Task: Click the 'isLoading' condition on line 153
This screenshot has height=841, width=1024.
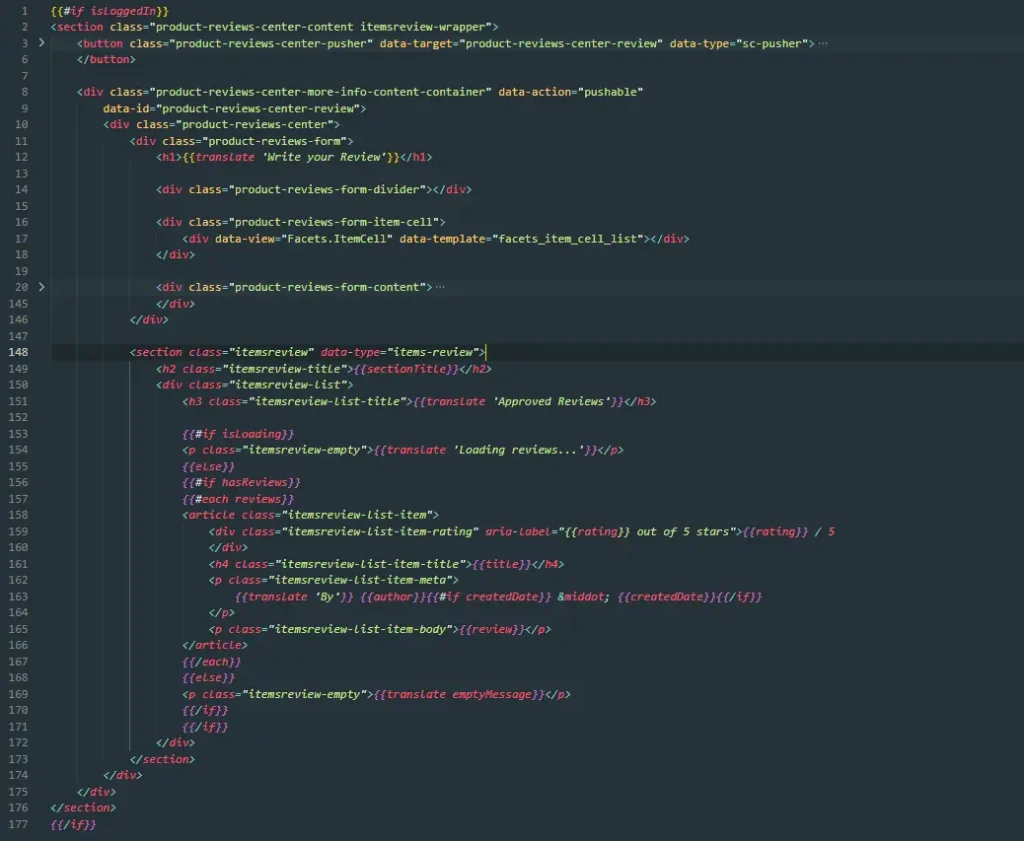Action: point(251,434)
